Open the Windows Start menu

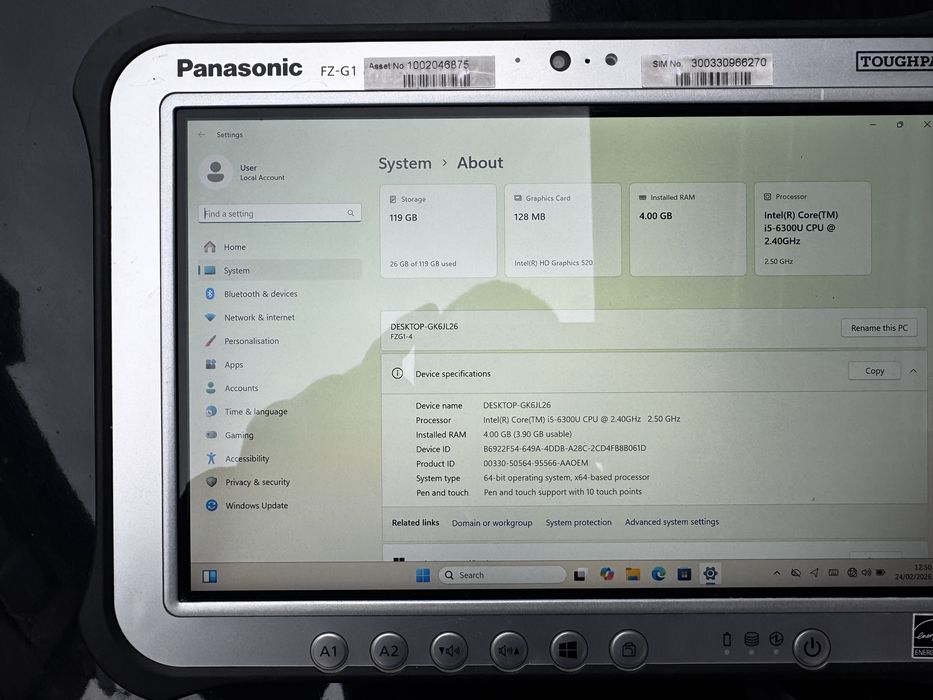pyautogui.click(x=422, y=575)
